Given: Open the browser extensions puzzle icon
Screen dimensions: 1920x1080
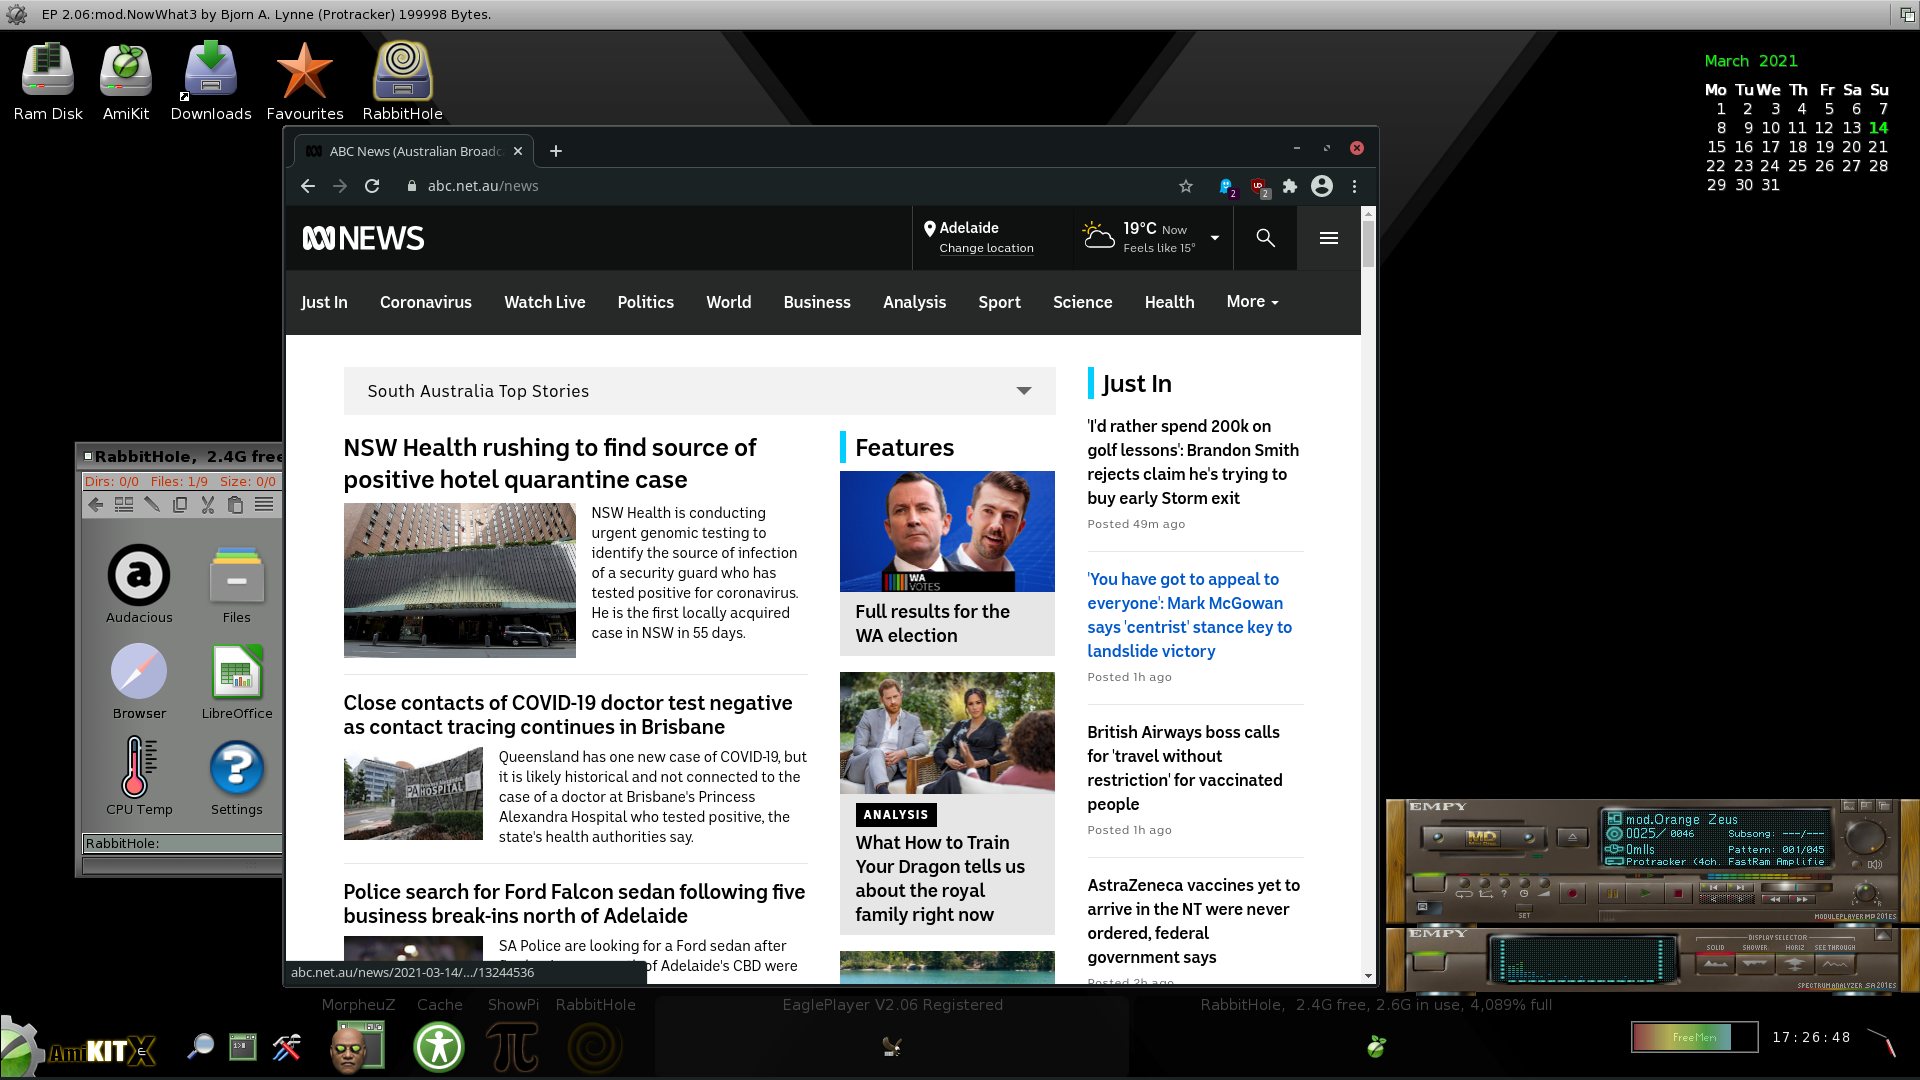Looking at the screenshot, I should 1290,186.
